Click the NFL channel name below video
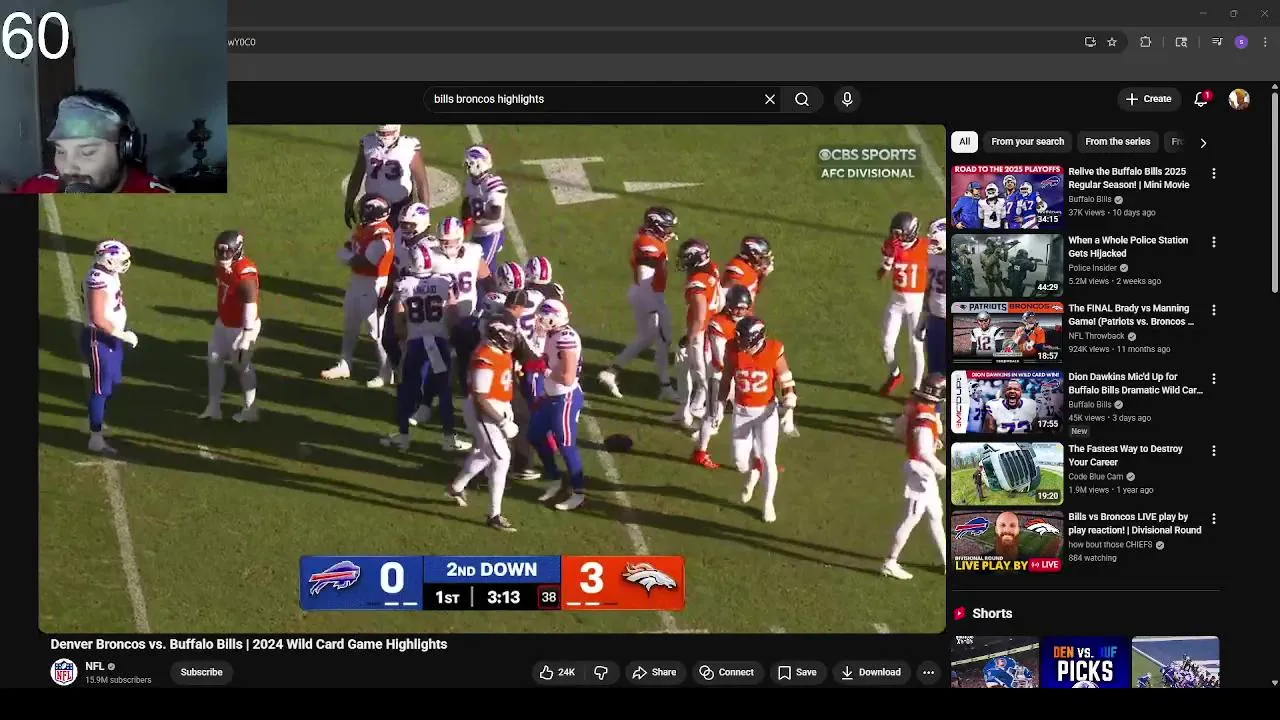The height and width of the screenshot is (720, 1280). (95, 666)
